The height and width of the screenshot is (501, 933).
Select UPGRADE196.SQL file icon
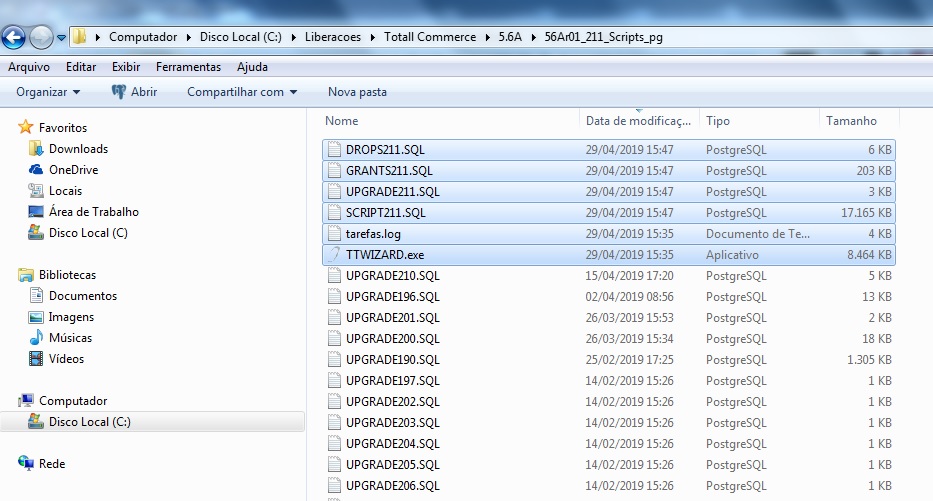point(334,296)
